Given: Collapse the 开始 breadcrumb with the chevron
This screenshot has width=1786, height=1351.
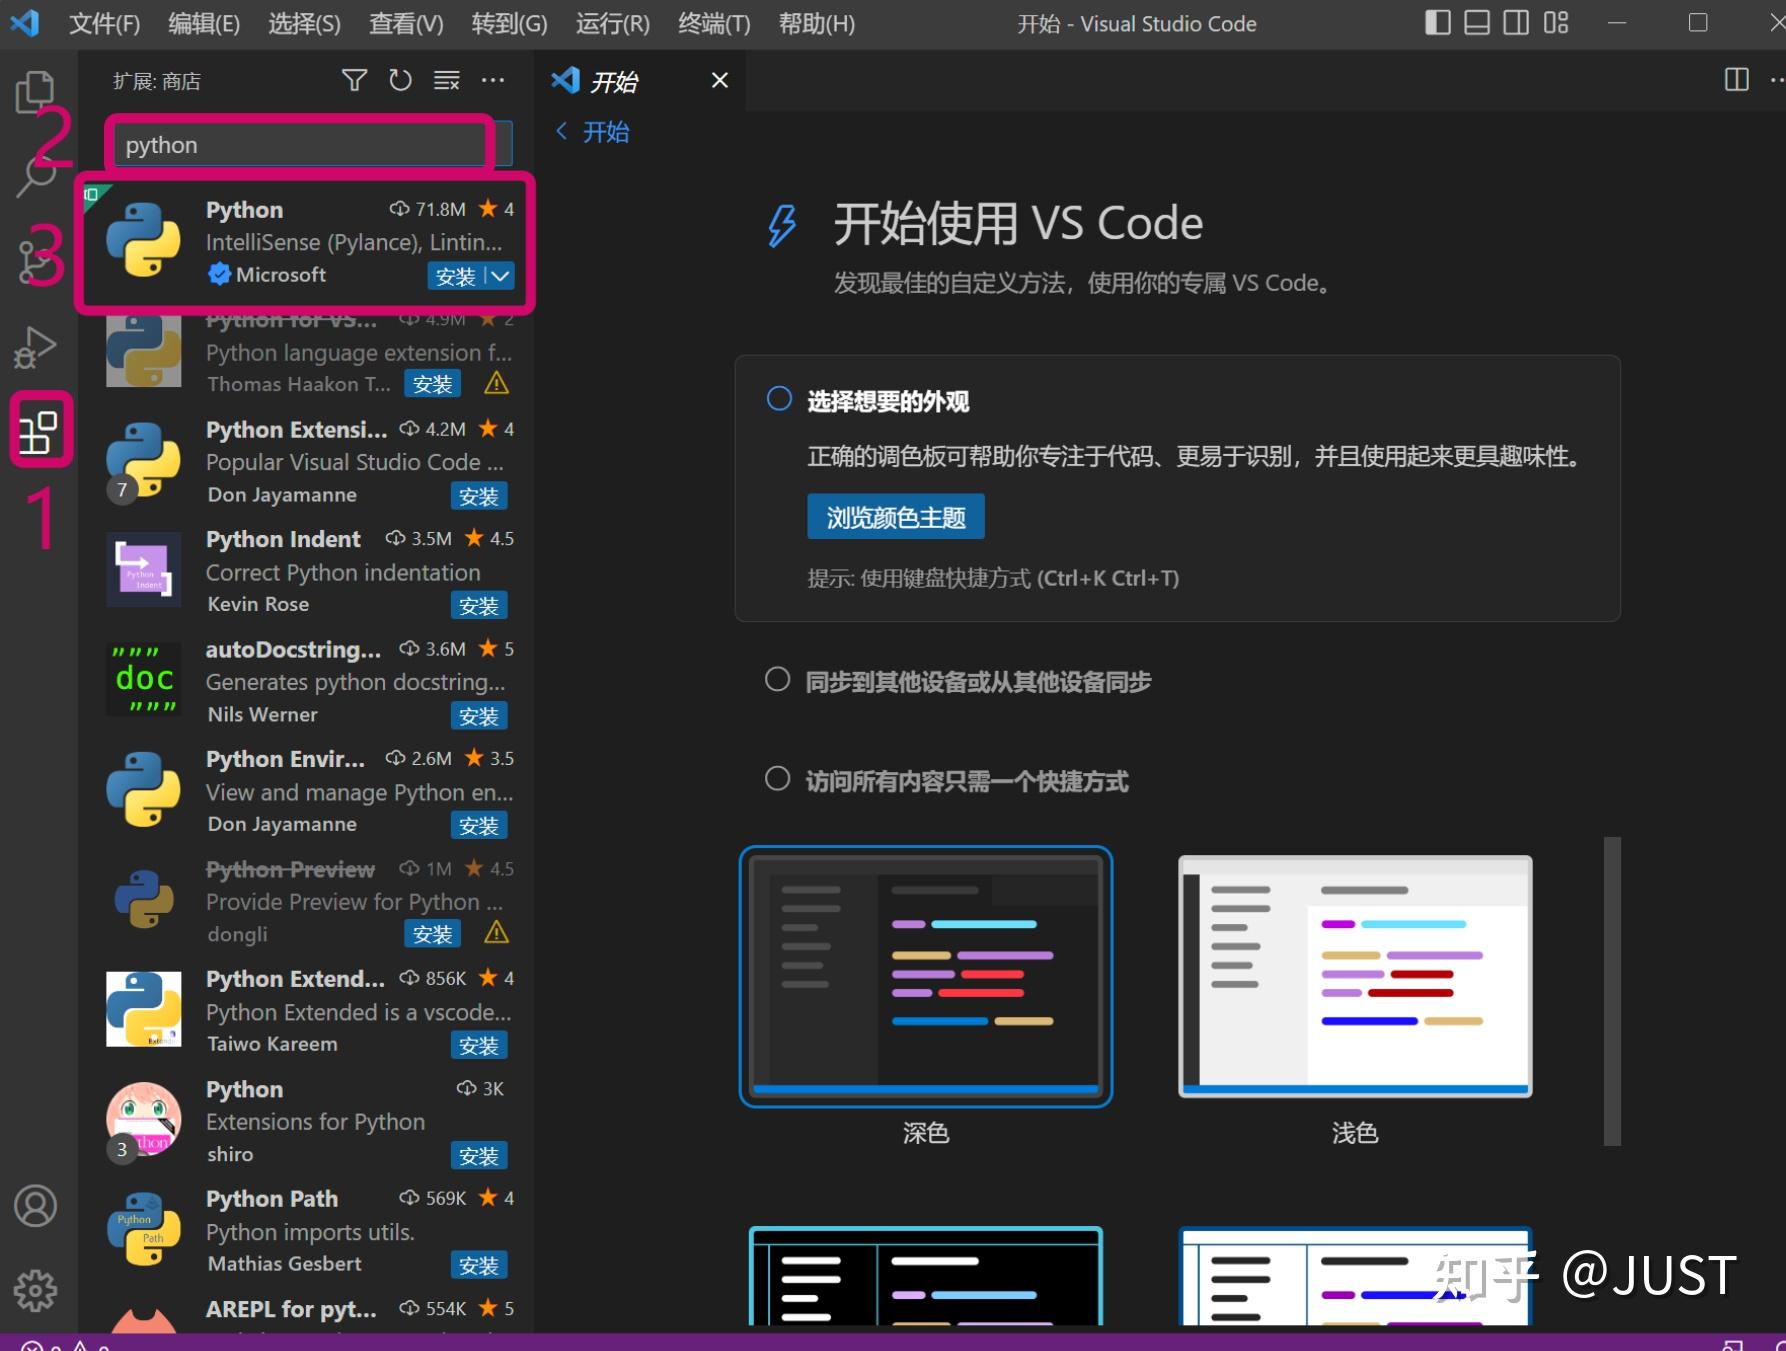Looking at the screenshot, I should tap(561, 131).
